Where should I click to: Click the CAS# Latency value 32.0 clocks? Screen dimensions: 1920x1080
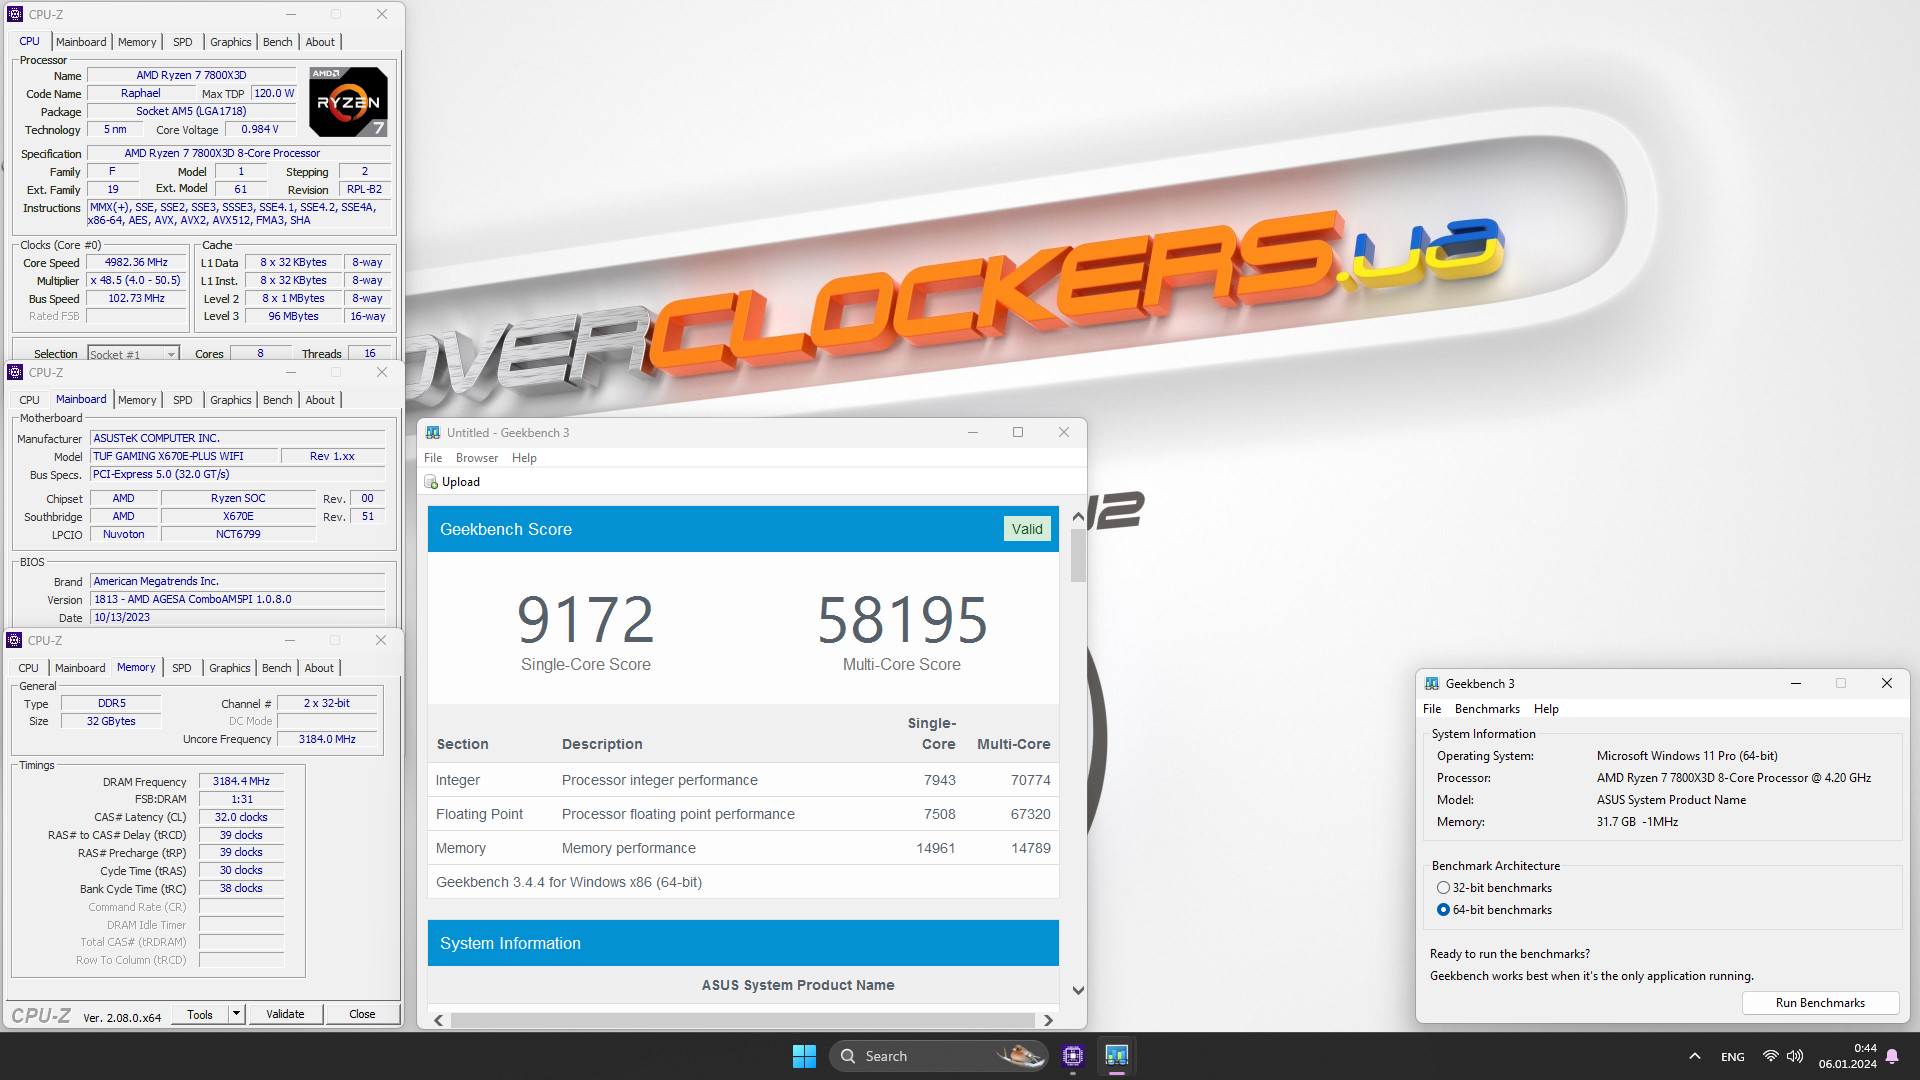(241, 817)
